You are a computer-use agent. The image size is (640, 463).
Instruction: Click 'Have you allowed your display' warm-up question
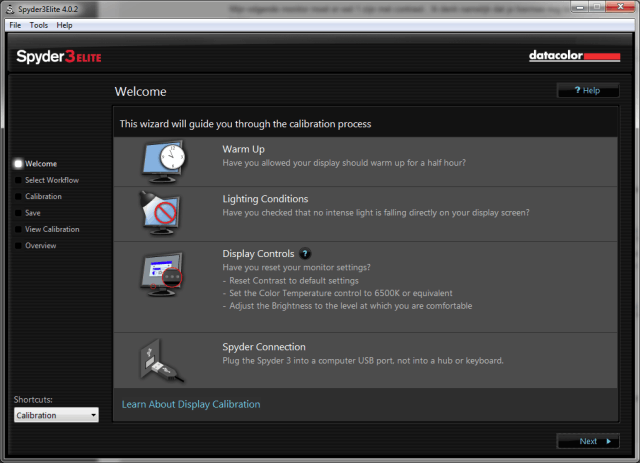point(344,163)
